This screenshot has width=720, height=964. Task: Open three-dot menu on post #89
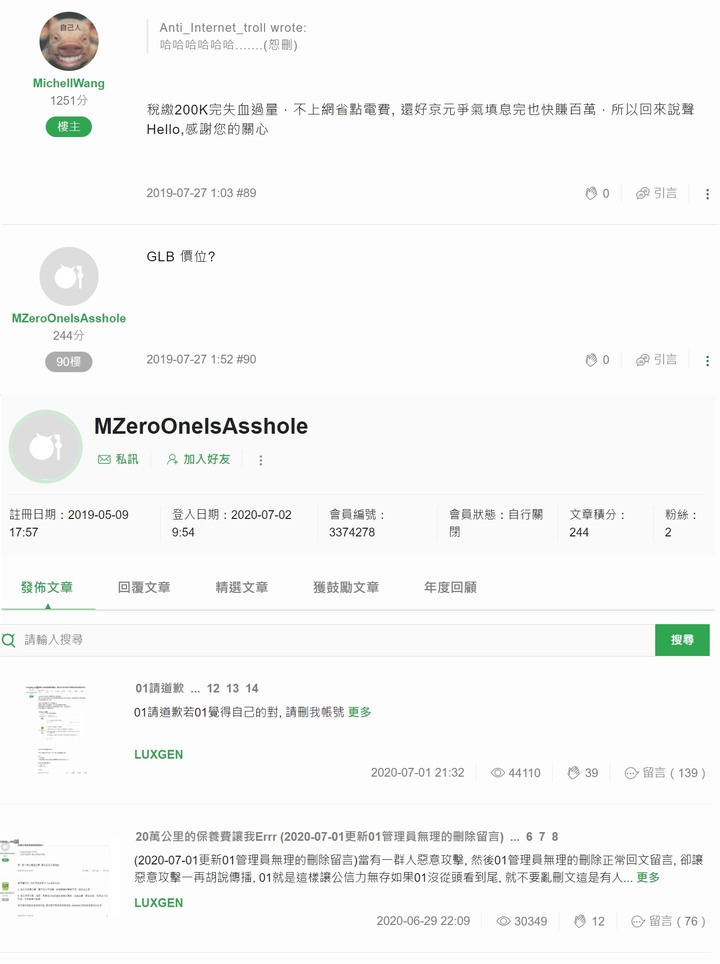[708, 194]
